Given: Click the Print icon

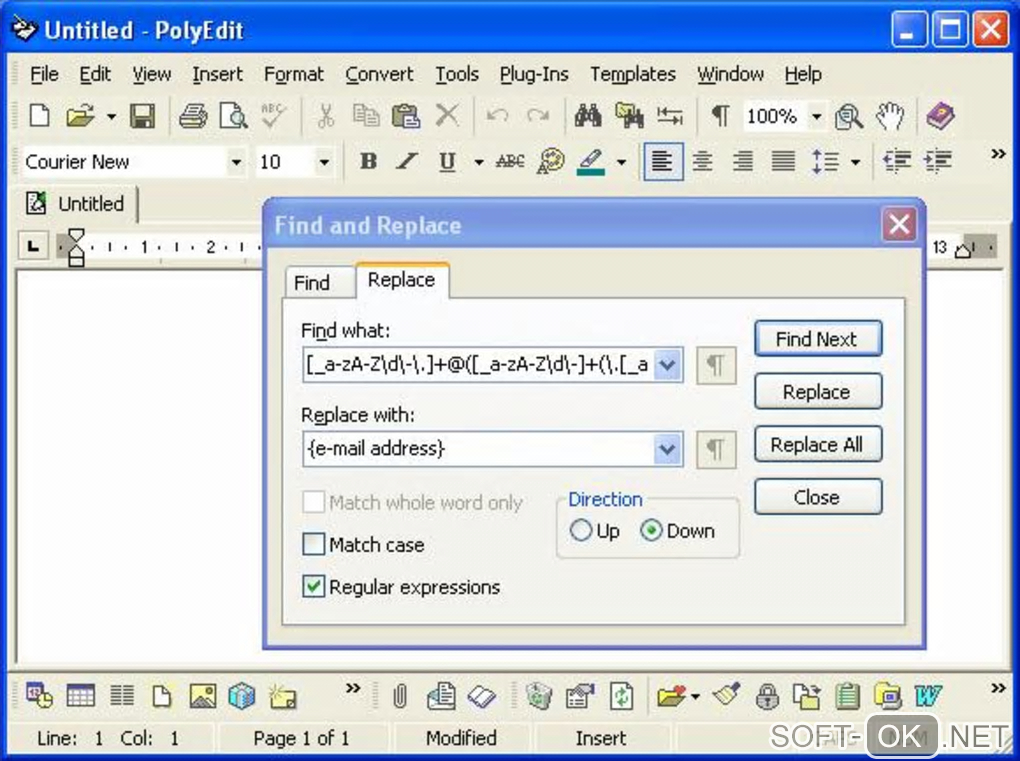Looking at the screenshot, I should click(x=193, y=116).
